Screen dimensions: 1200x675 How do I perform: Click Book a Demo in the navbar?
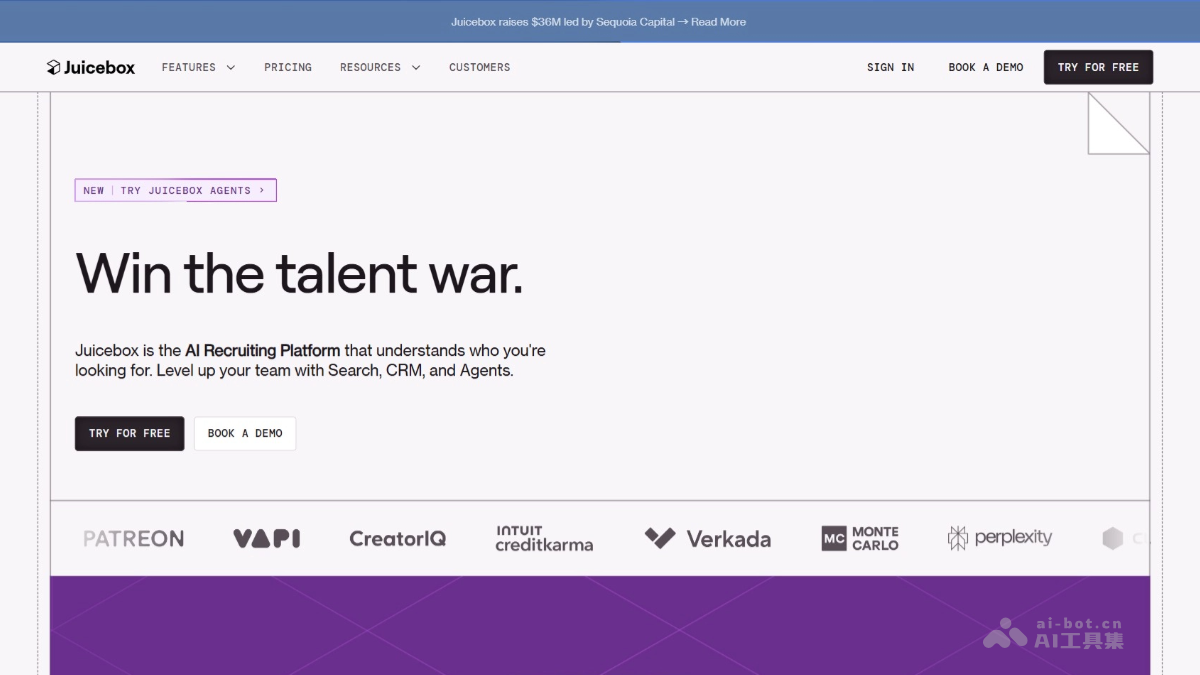[985, 67]
